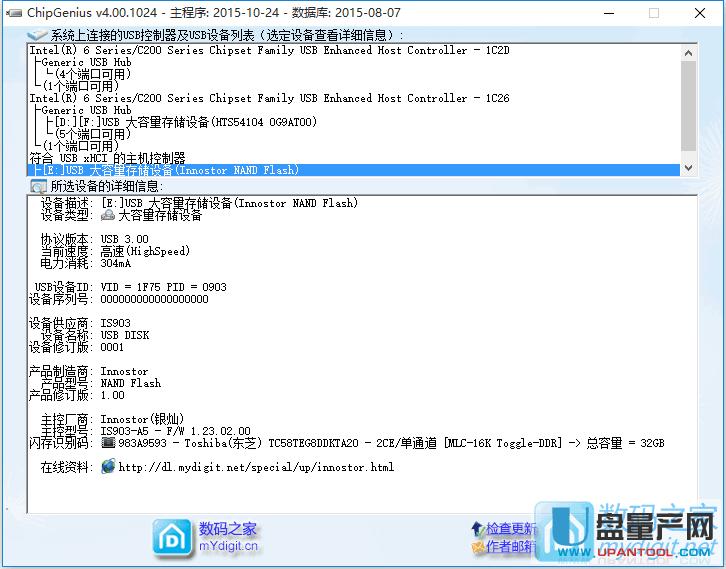Open the 数码之家 mYdigit.cn link
This screenshot has height=569, width=726.
point(228,537)
